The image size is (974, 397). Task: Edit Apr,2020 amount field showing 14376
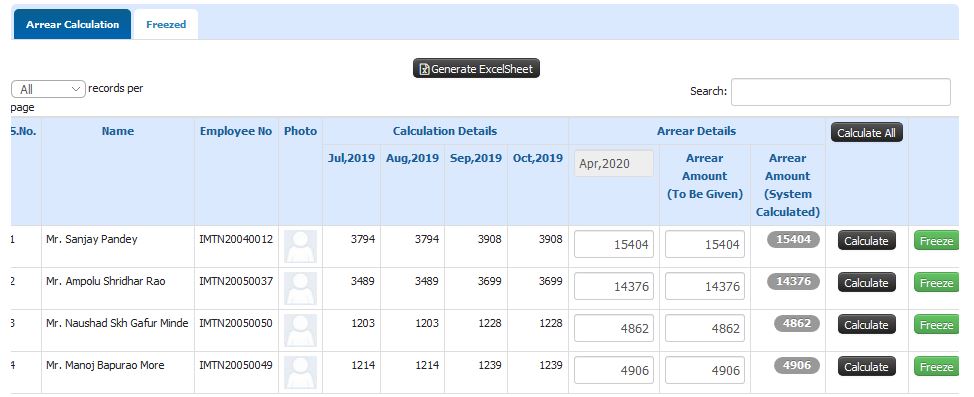click(614, 286)
